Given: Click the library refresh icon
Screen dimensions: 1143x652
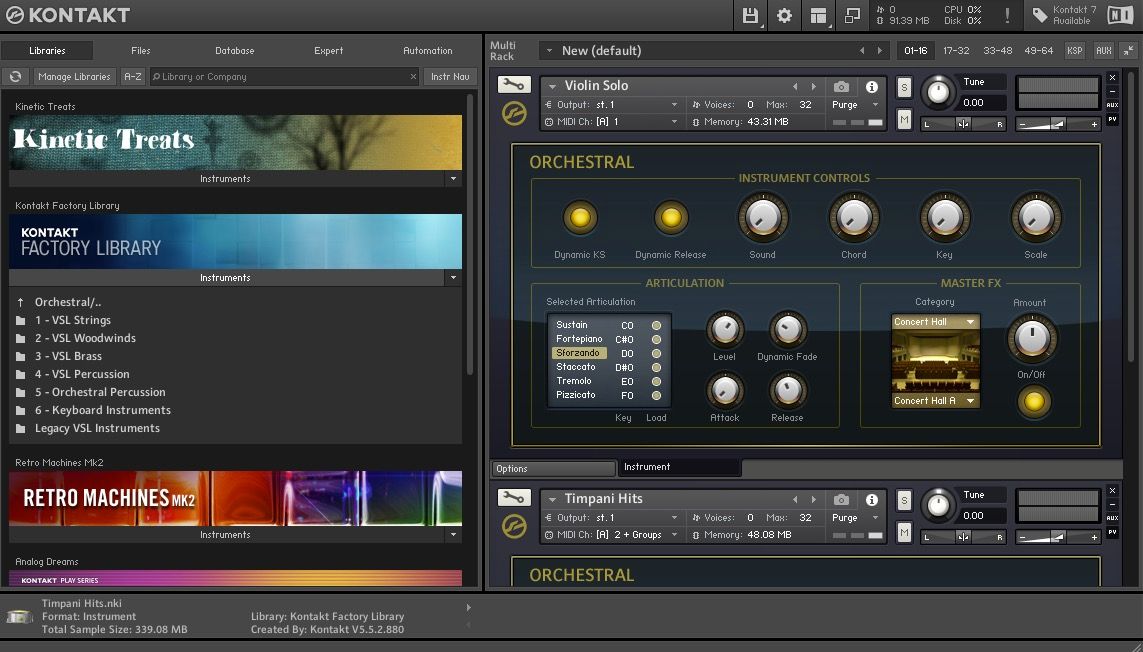Looking at the screenshot, I should point(15,77).
